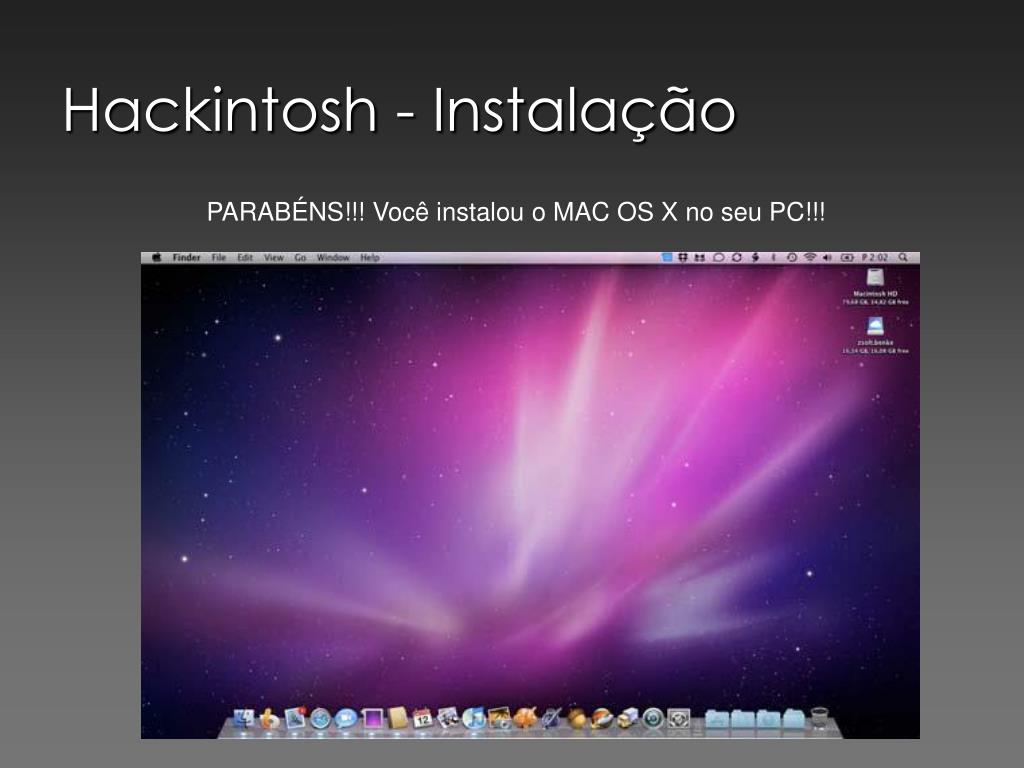Open the delivery truck app in Dock
The width and height of the screenshot is (1024, 768).
coord(627,718)
